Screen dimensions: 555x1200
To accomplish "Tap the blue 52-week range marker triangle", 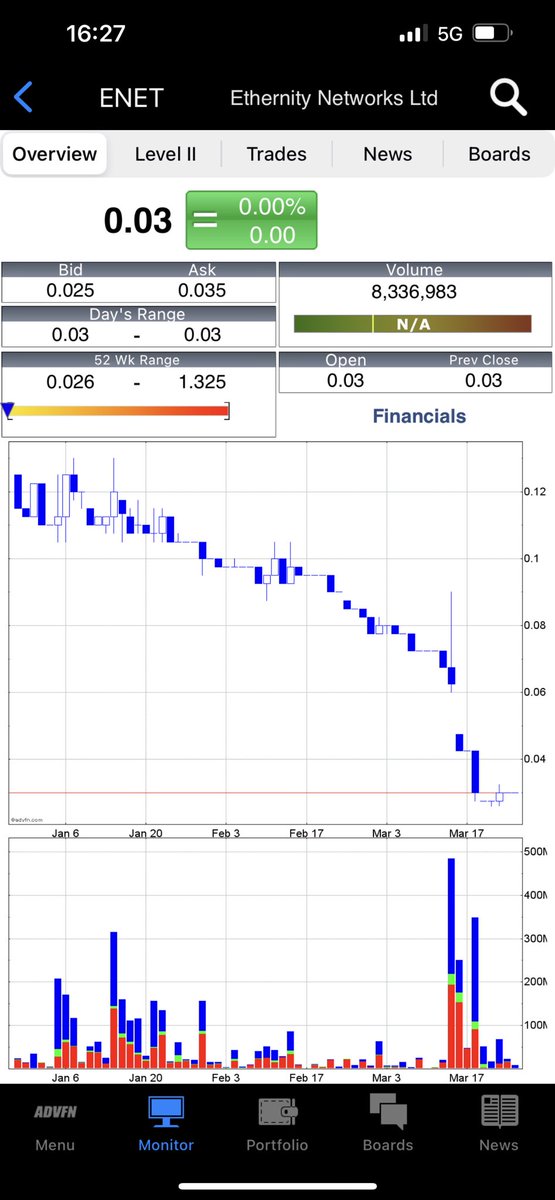I will (8, 409).
